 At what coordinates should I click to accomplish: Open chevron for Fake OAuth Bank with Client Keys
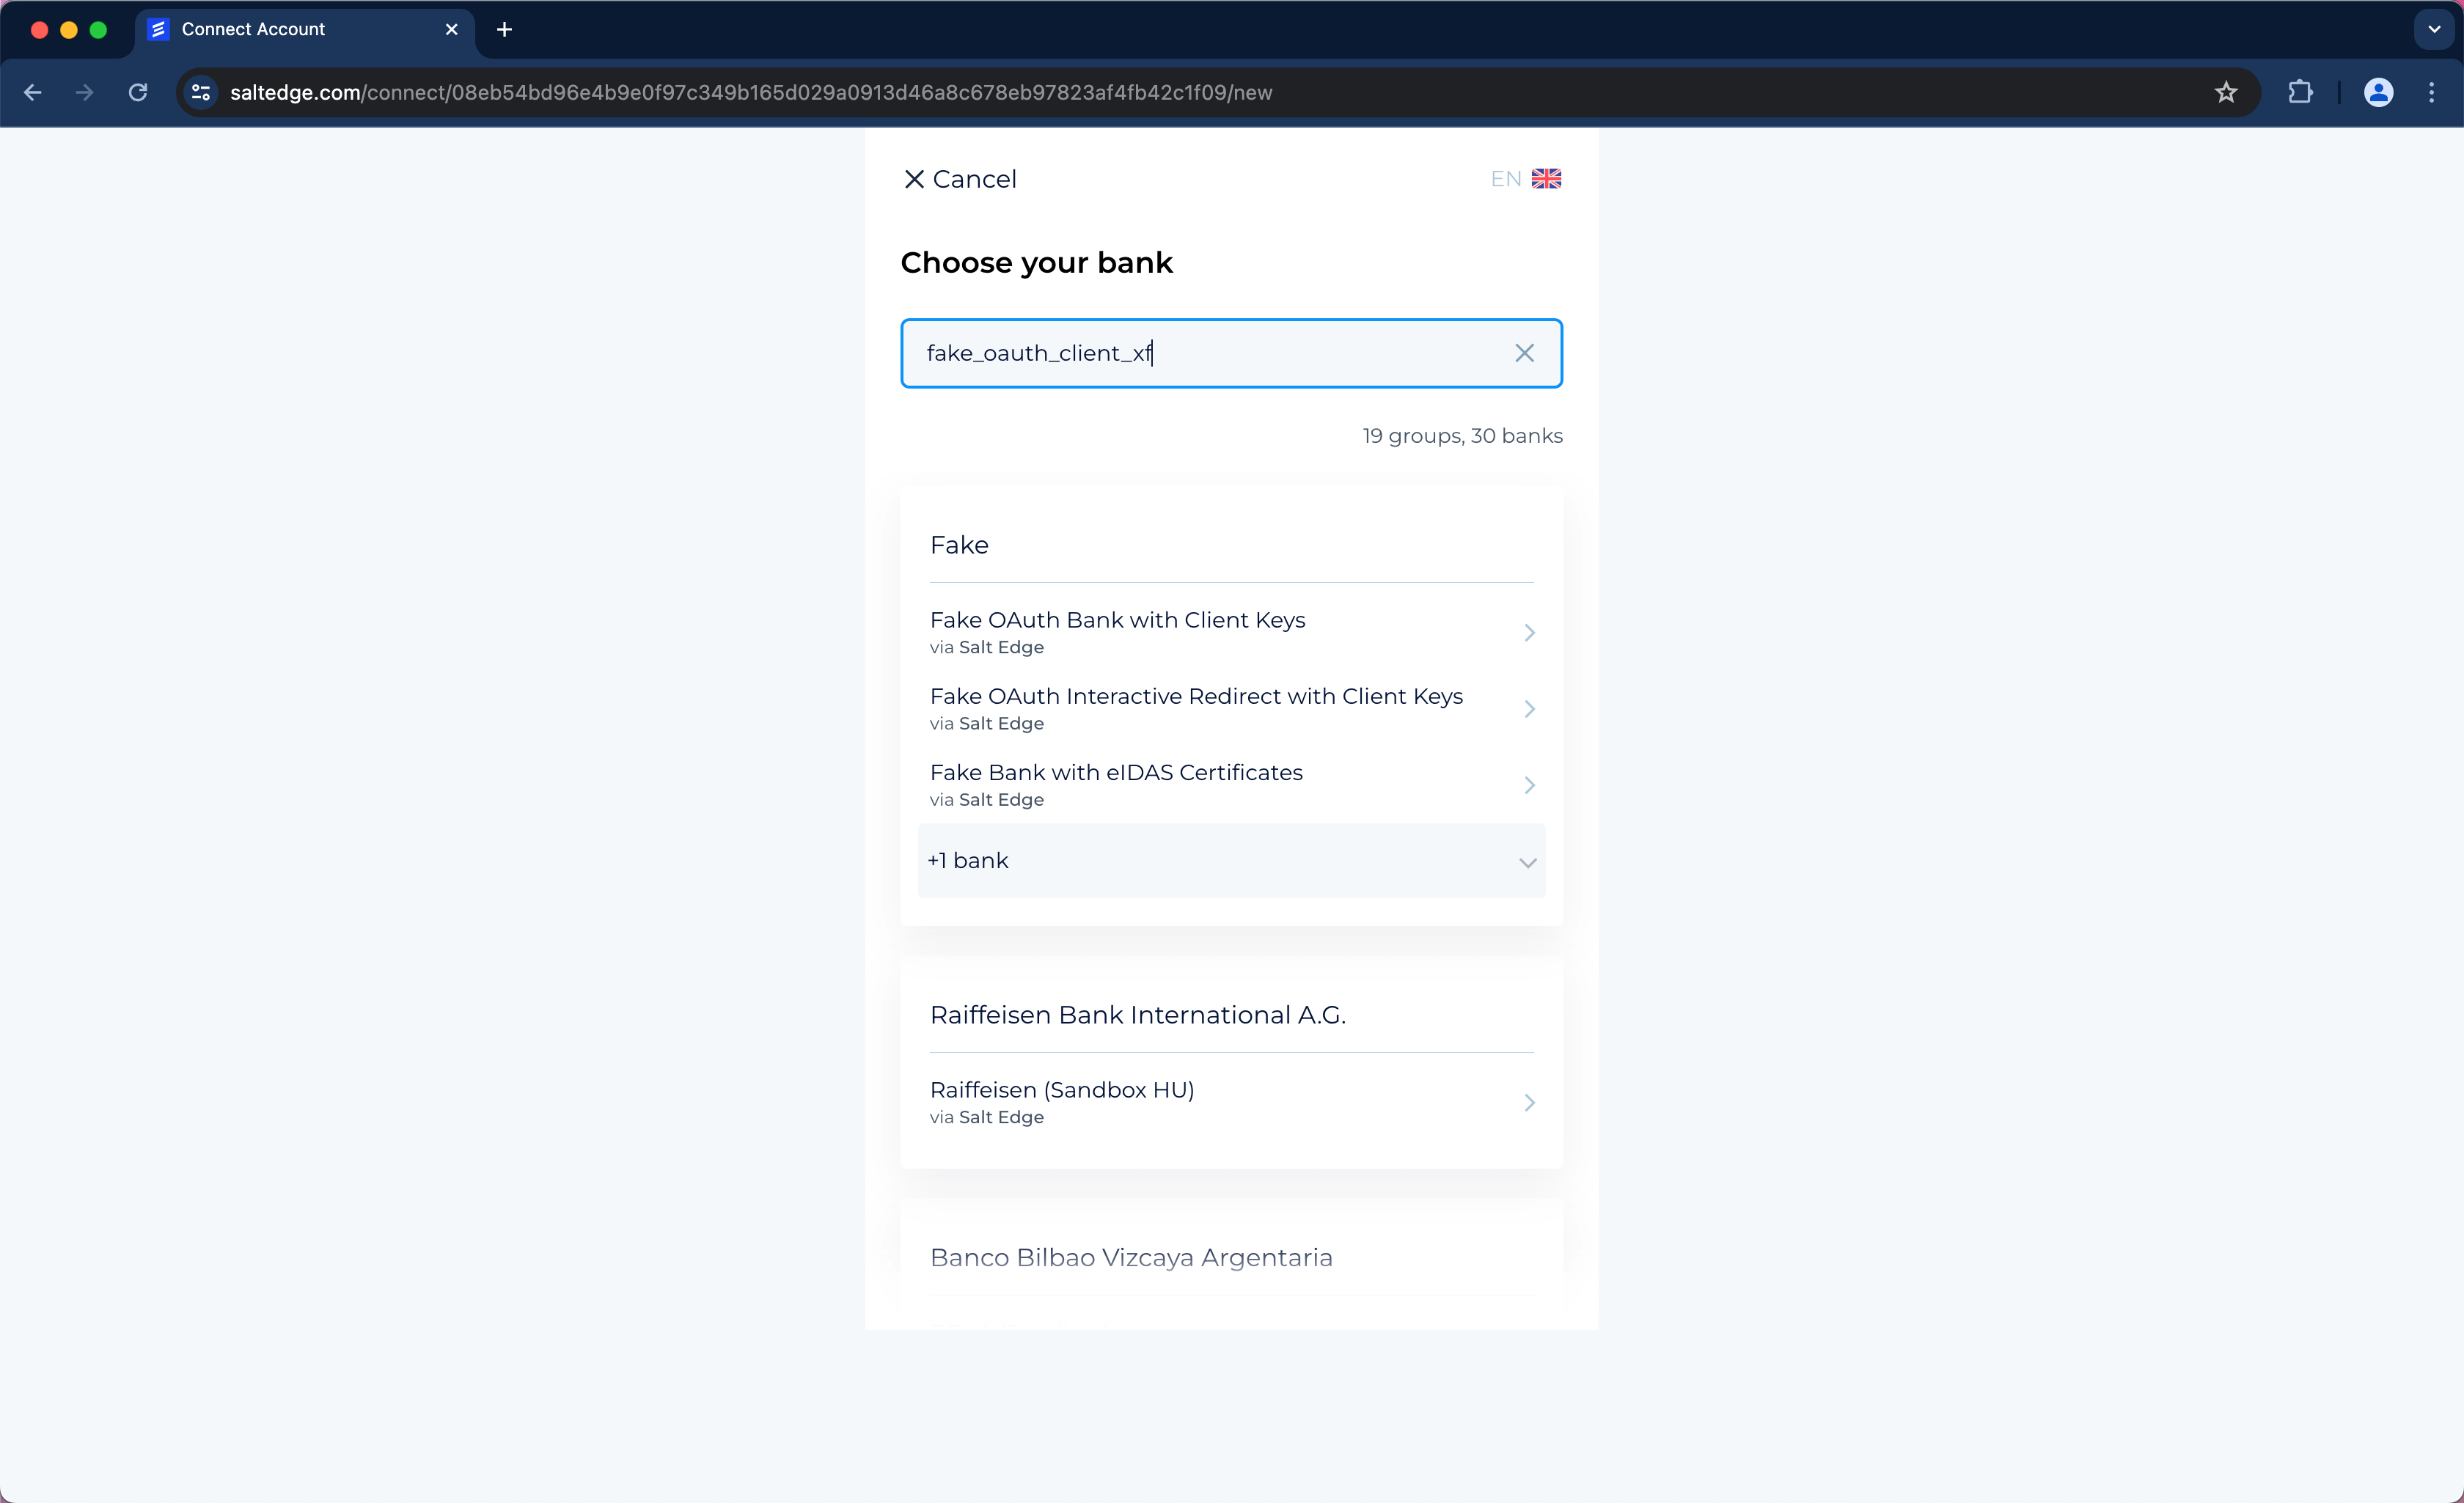click(x=1529, y=632)
